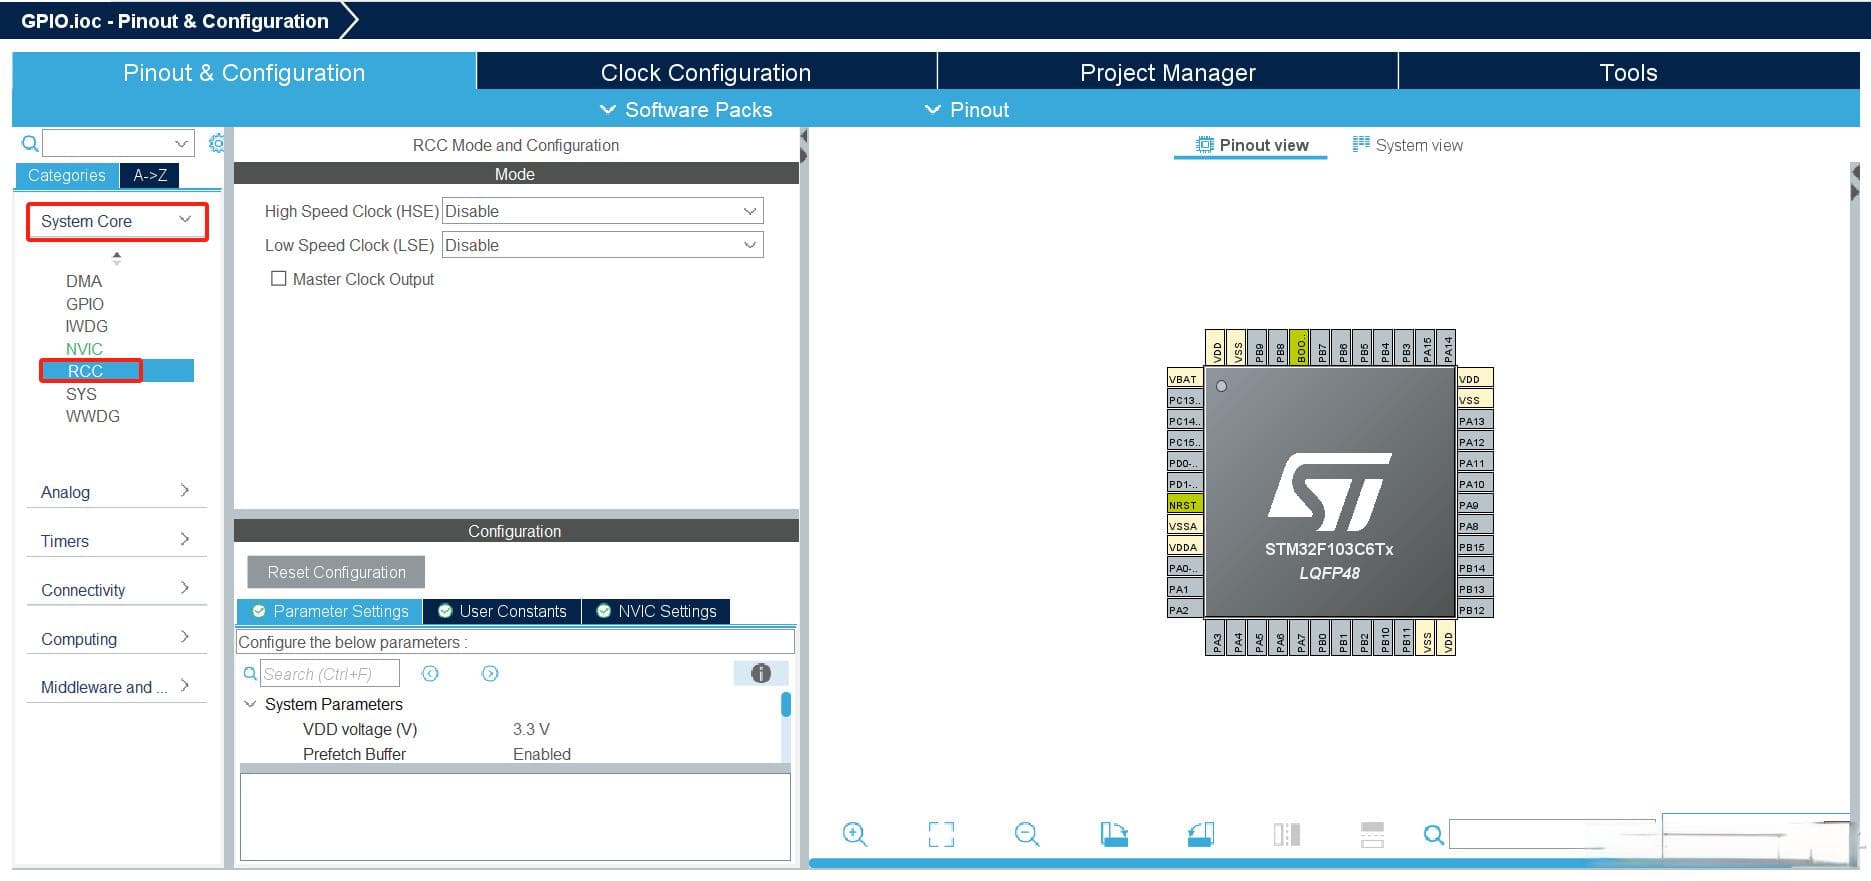This screenshot has width=1871, height=881.
Task: Enable the Master Clock Output checkbox
Action: [x=279, y=279]
